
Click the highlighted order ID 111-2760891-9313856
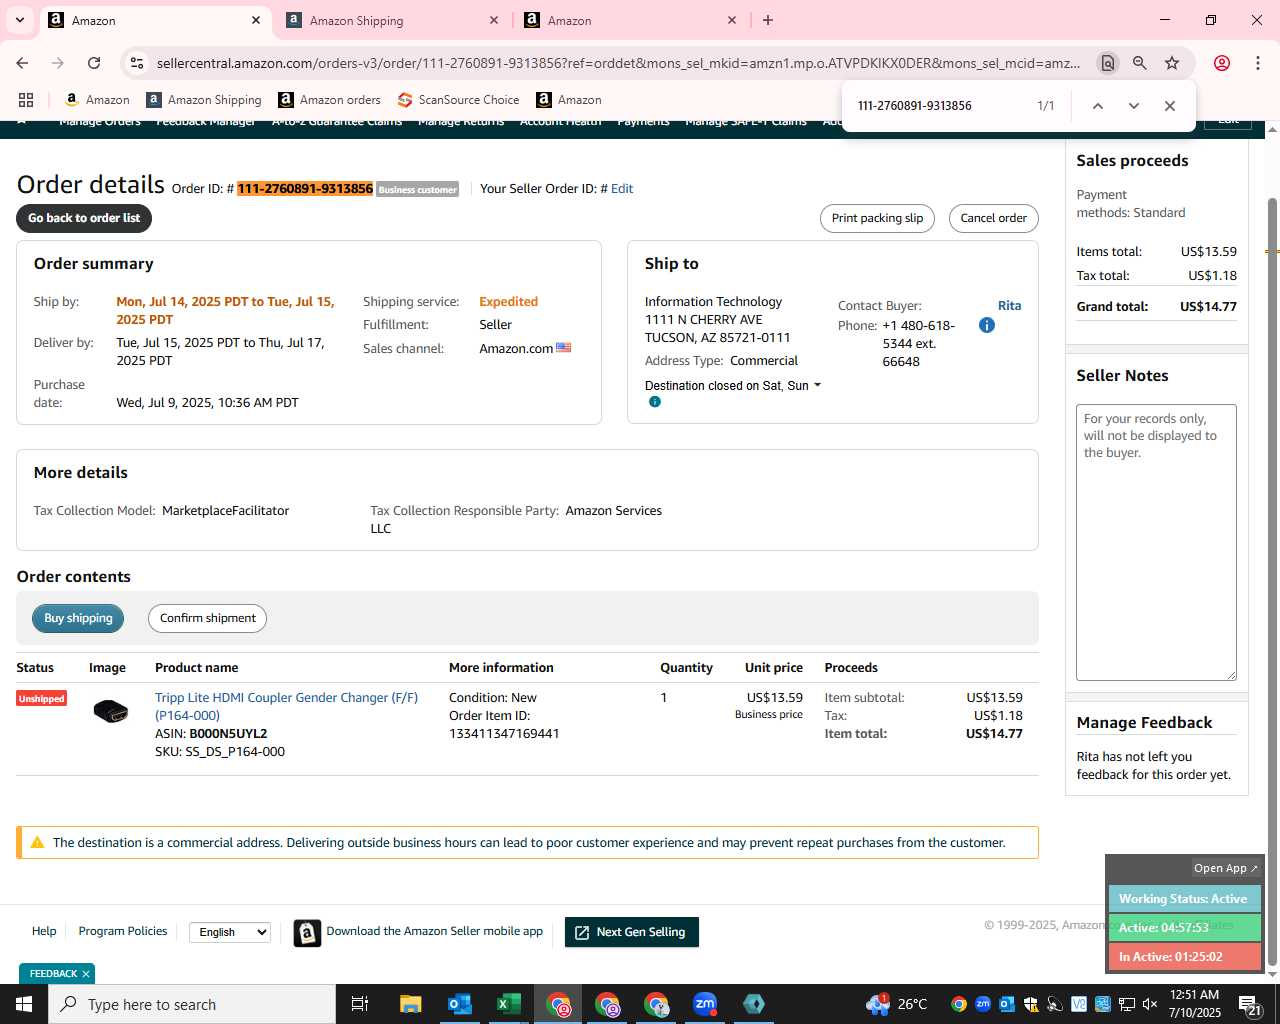click(305, 189)
